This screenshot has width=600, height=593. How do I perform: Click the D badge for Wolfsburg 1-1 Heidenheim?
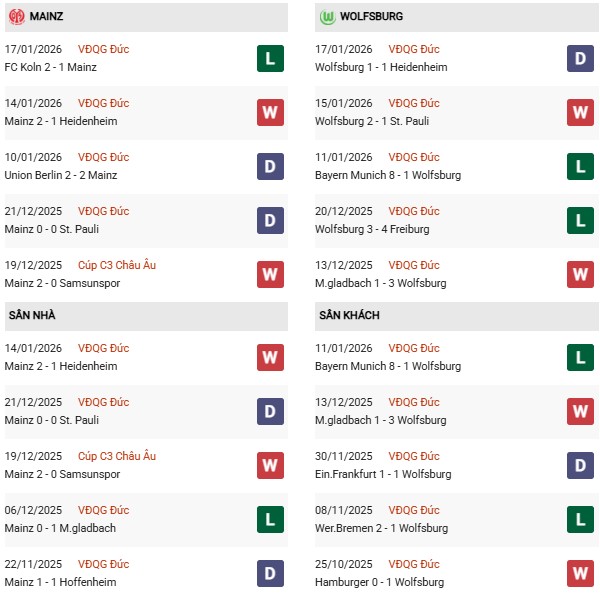(582, 58)
